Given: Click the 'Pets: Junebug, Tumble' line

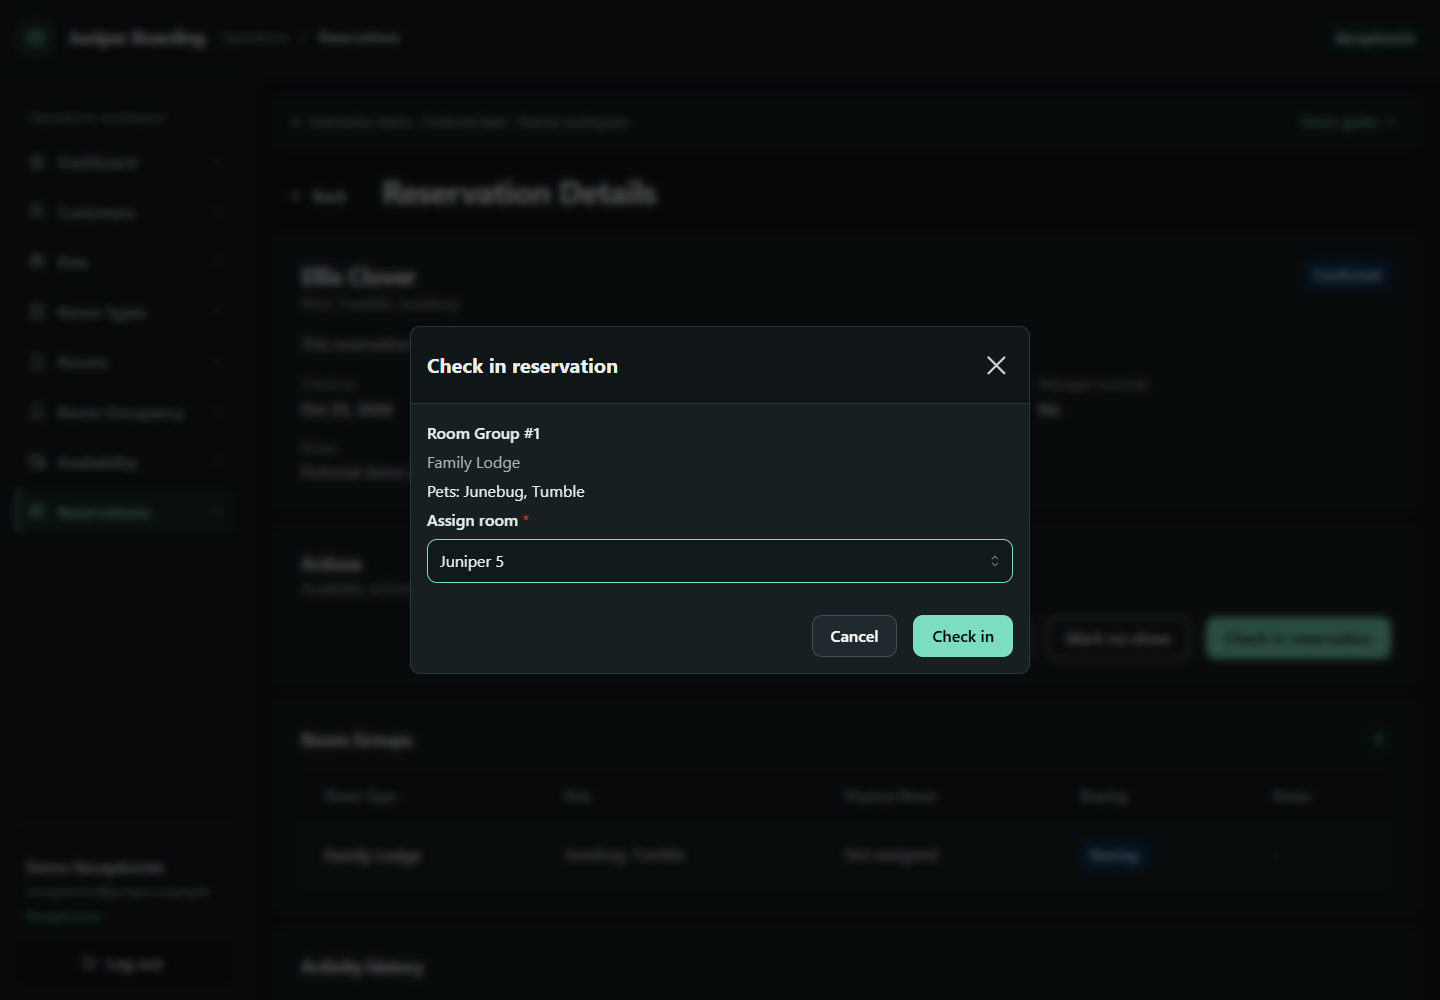Looking at the screenshot, I should click(506, 491).
